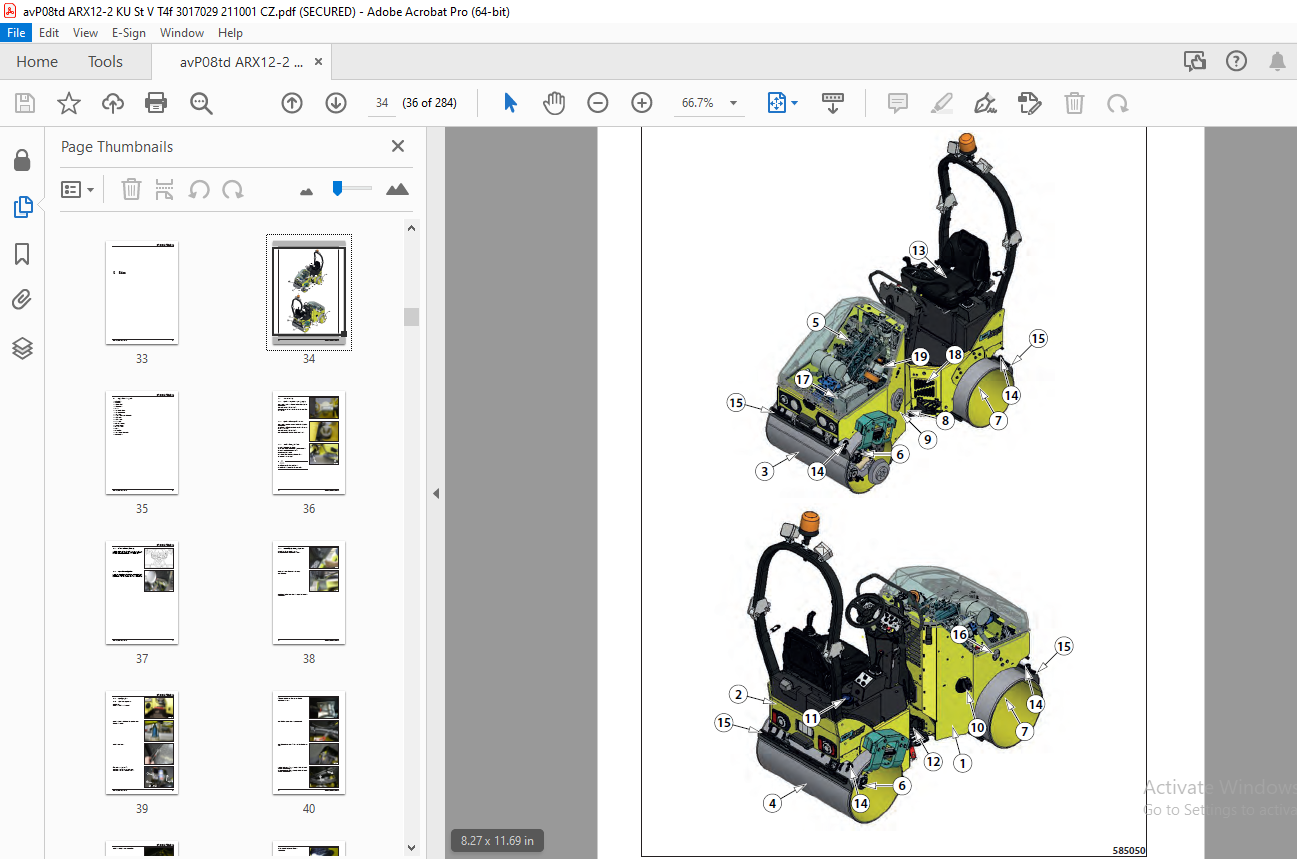
Task: Click thumbnails panel scroll up arrow
Action: point(412,228)
